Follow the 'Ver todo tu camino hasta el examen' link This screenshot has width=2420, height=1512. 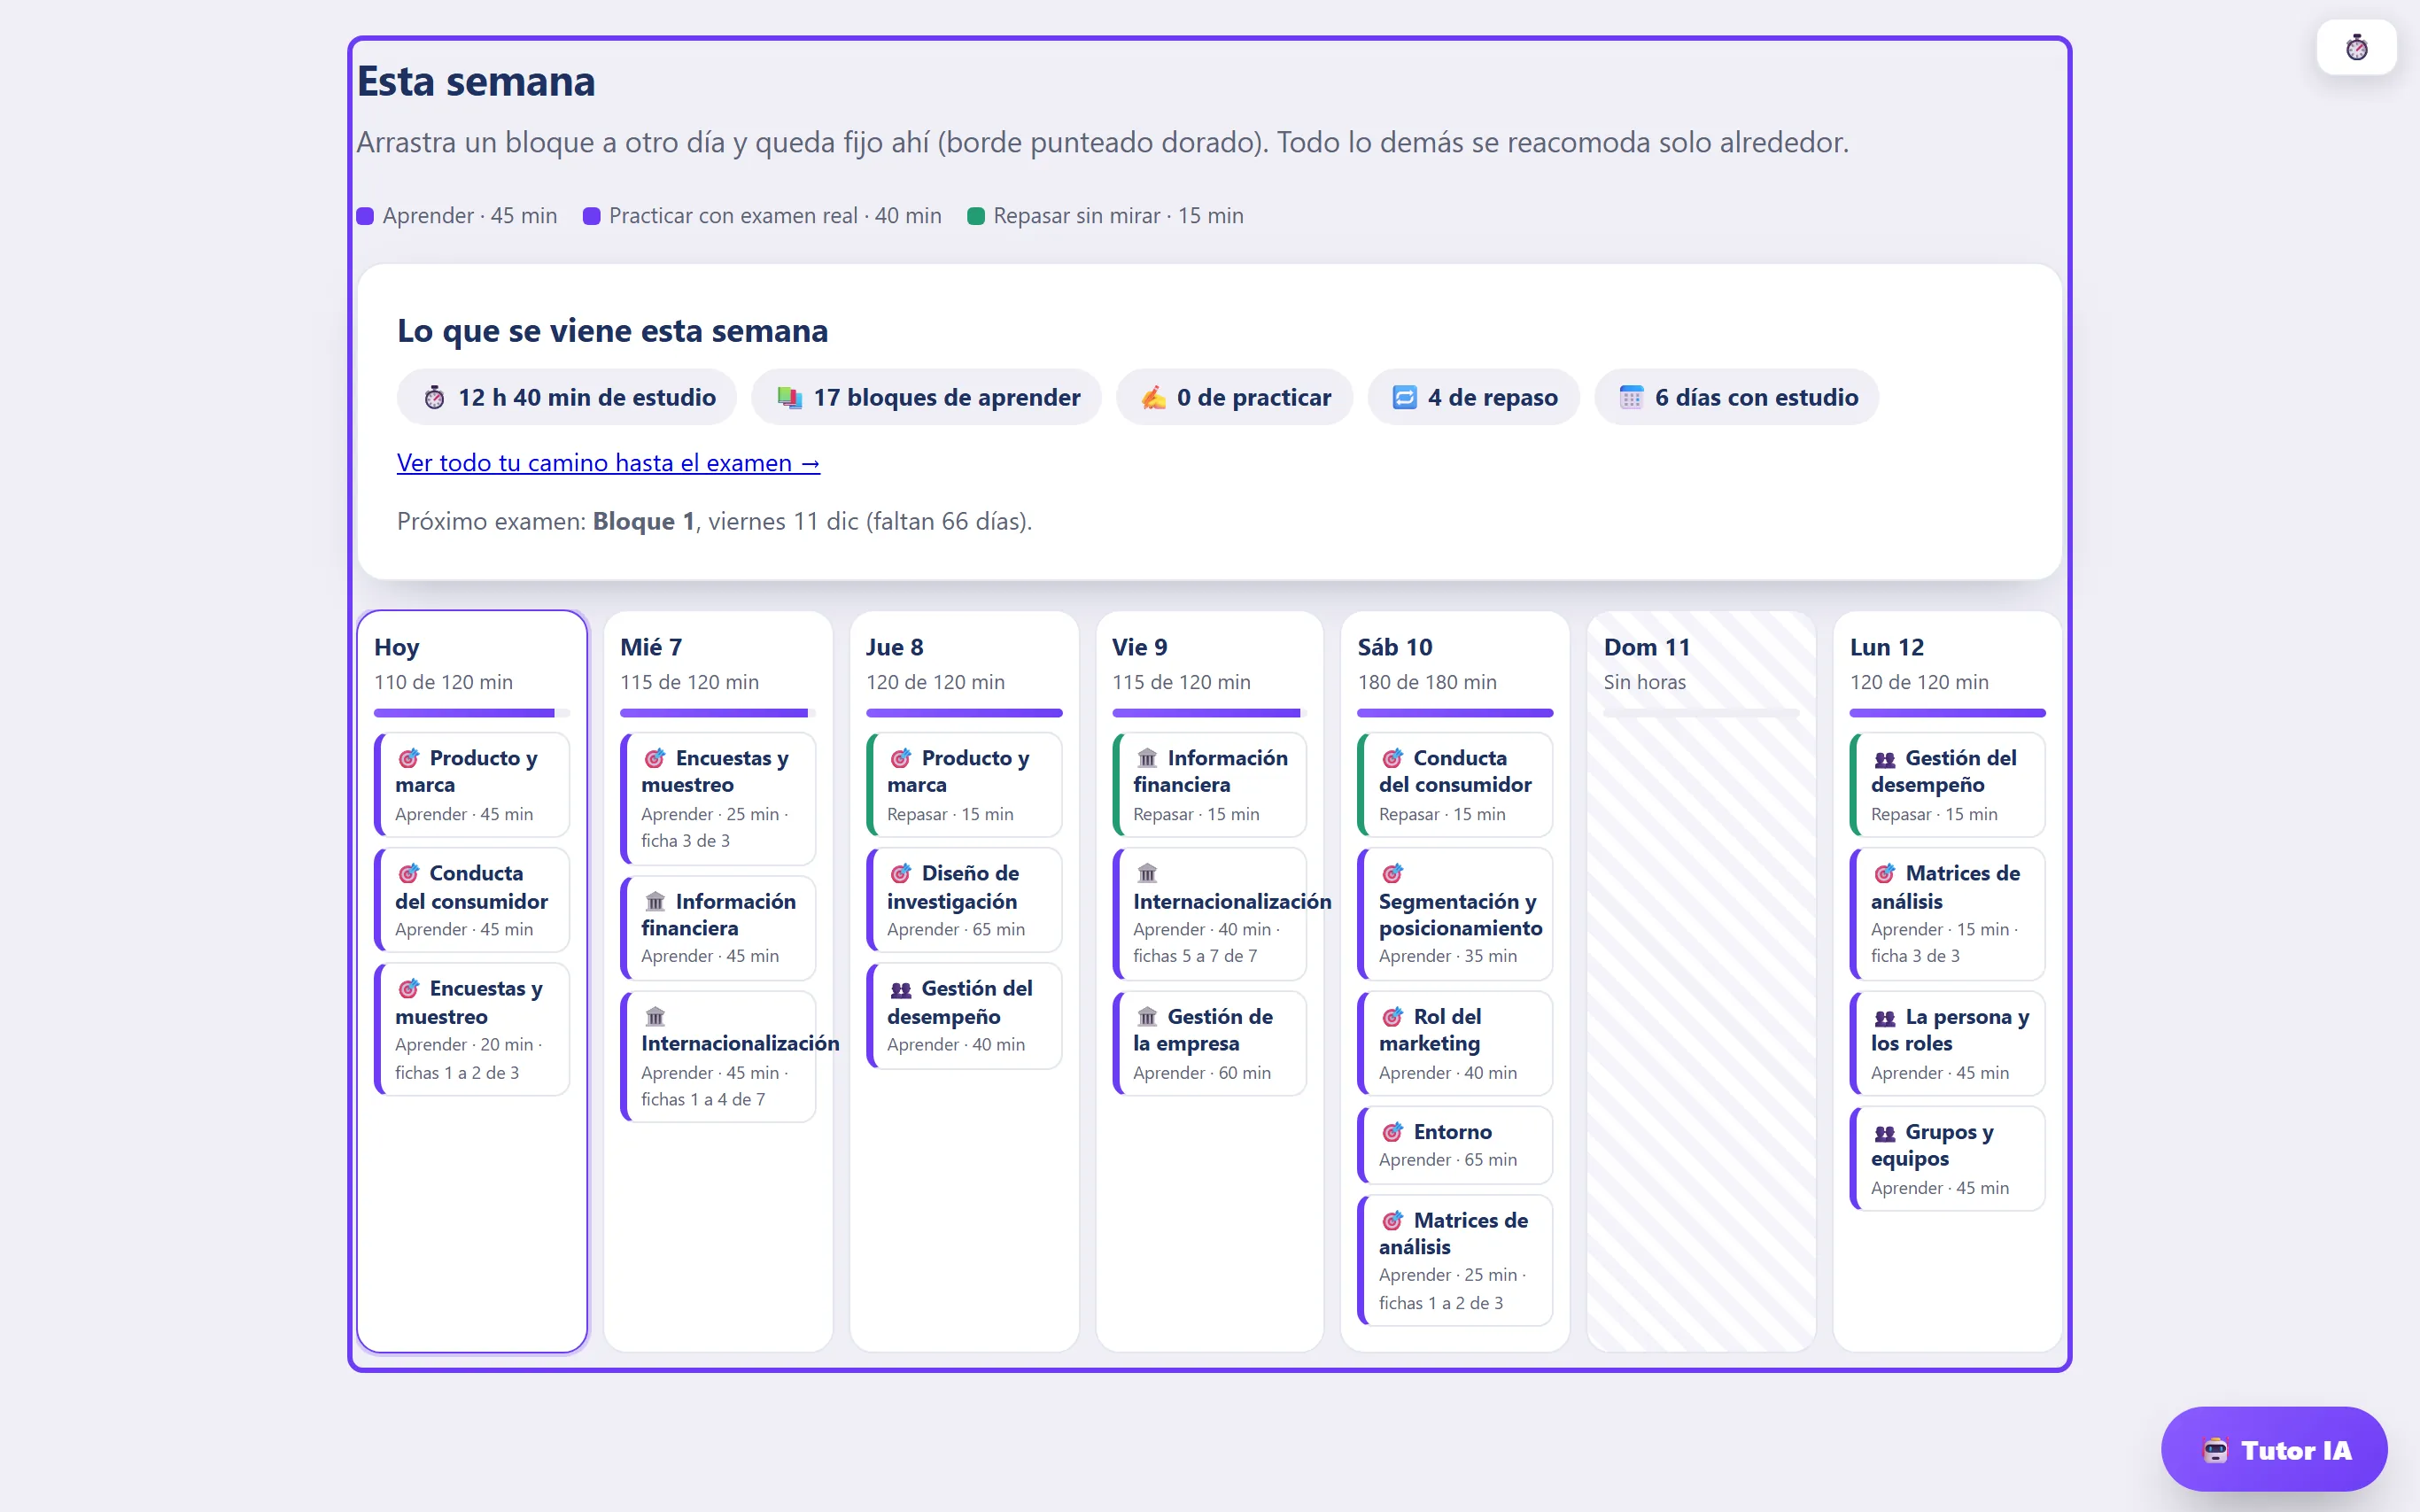coord(608,463)
